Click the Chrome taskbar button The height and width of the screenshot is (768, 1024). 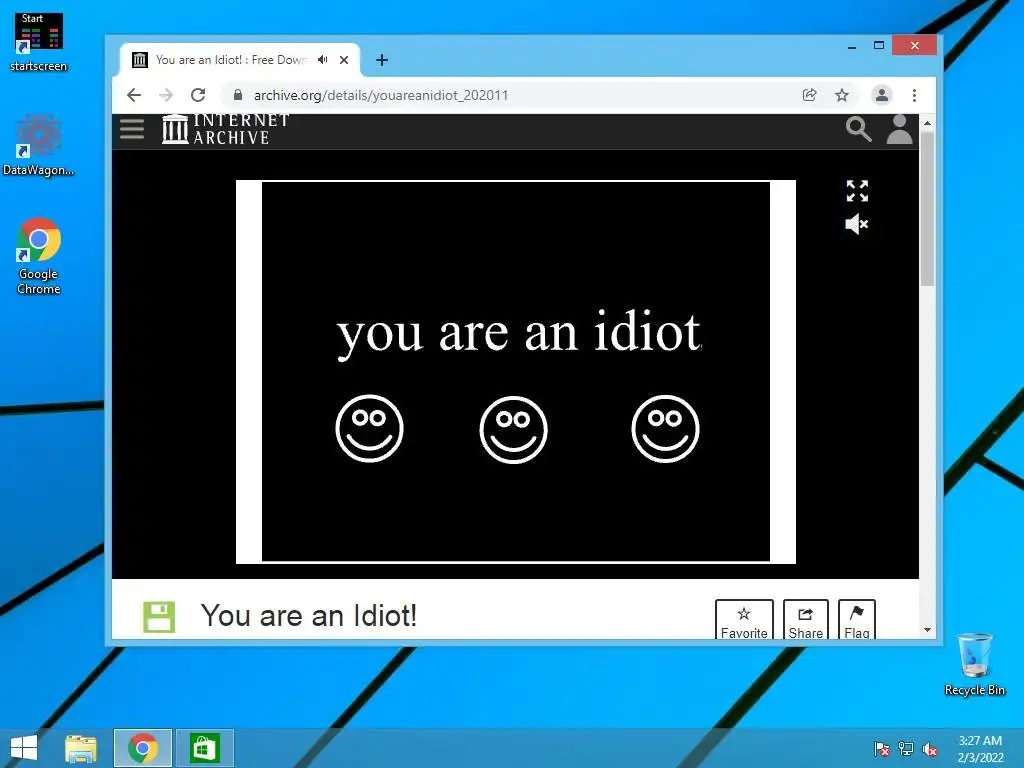click(x=143, y=748)
